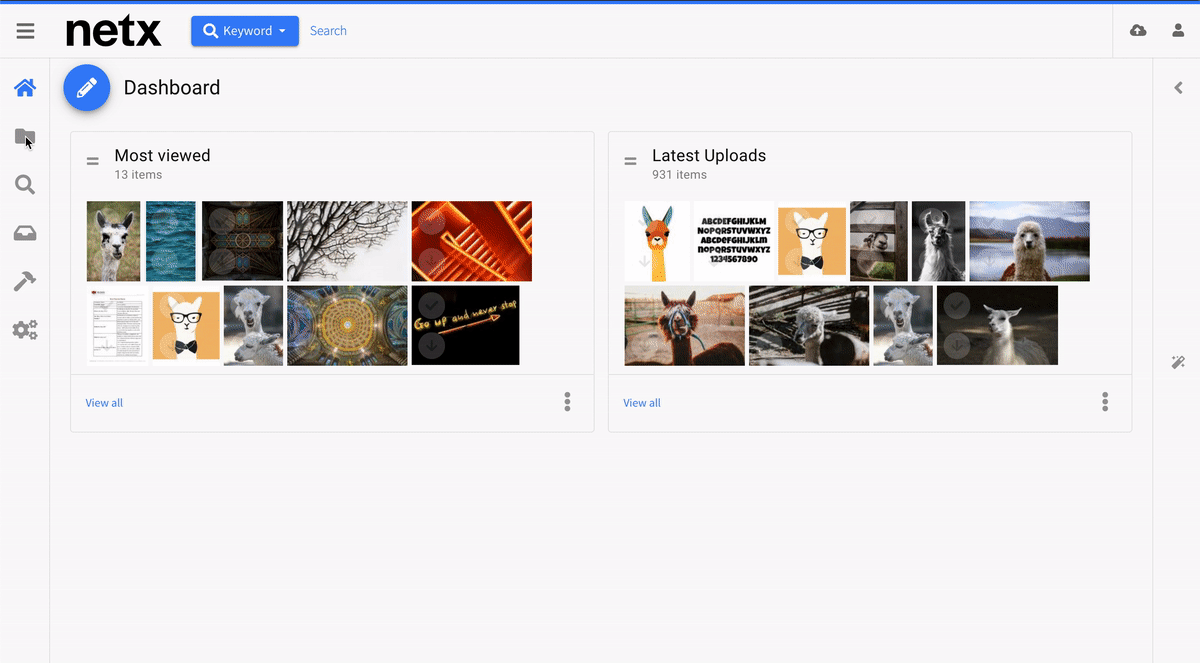Open the hamburger main menu

coord(25,31)
